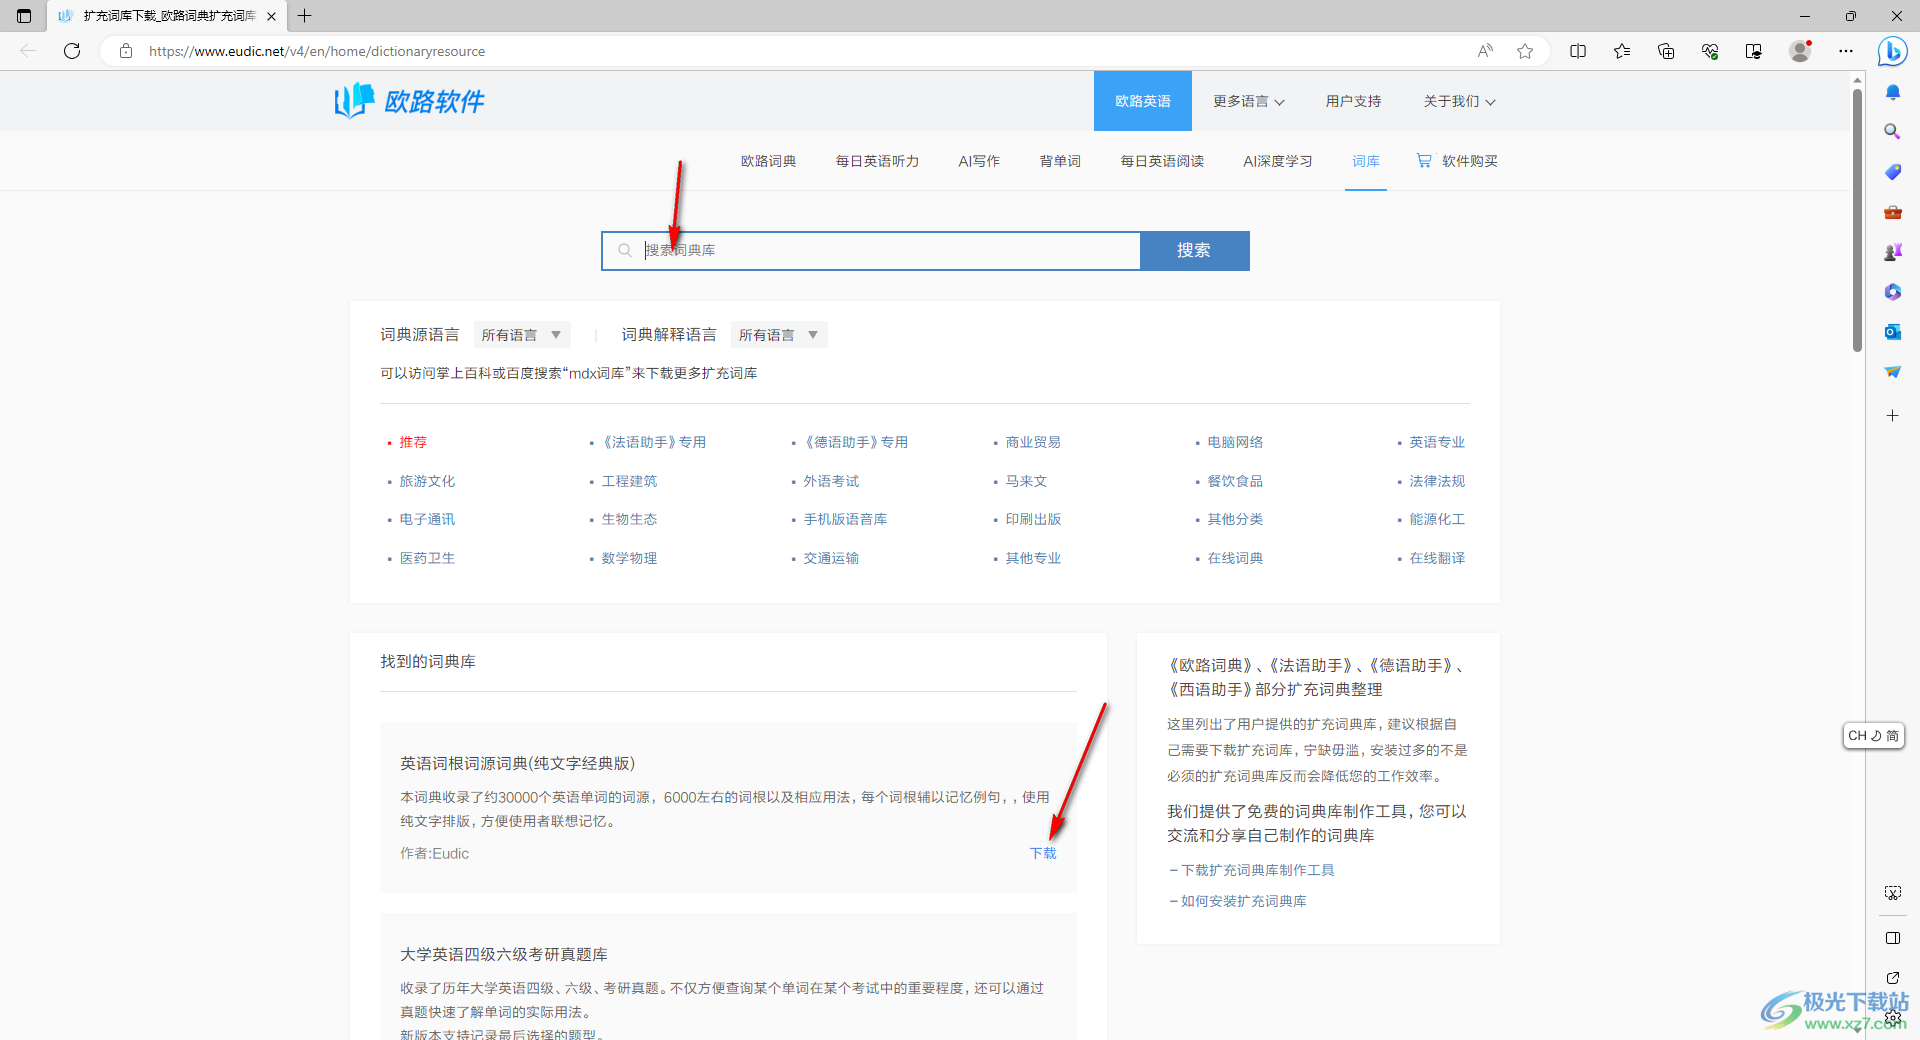Open split screen icon in toolbar

point(1578,51)
